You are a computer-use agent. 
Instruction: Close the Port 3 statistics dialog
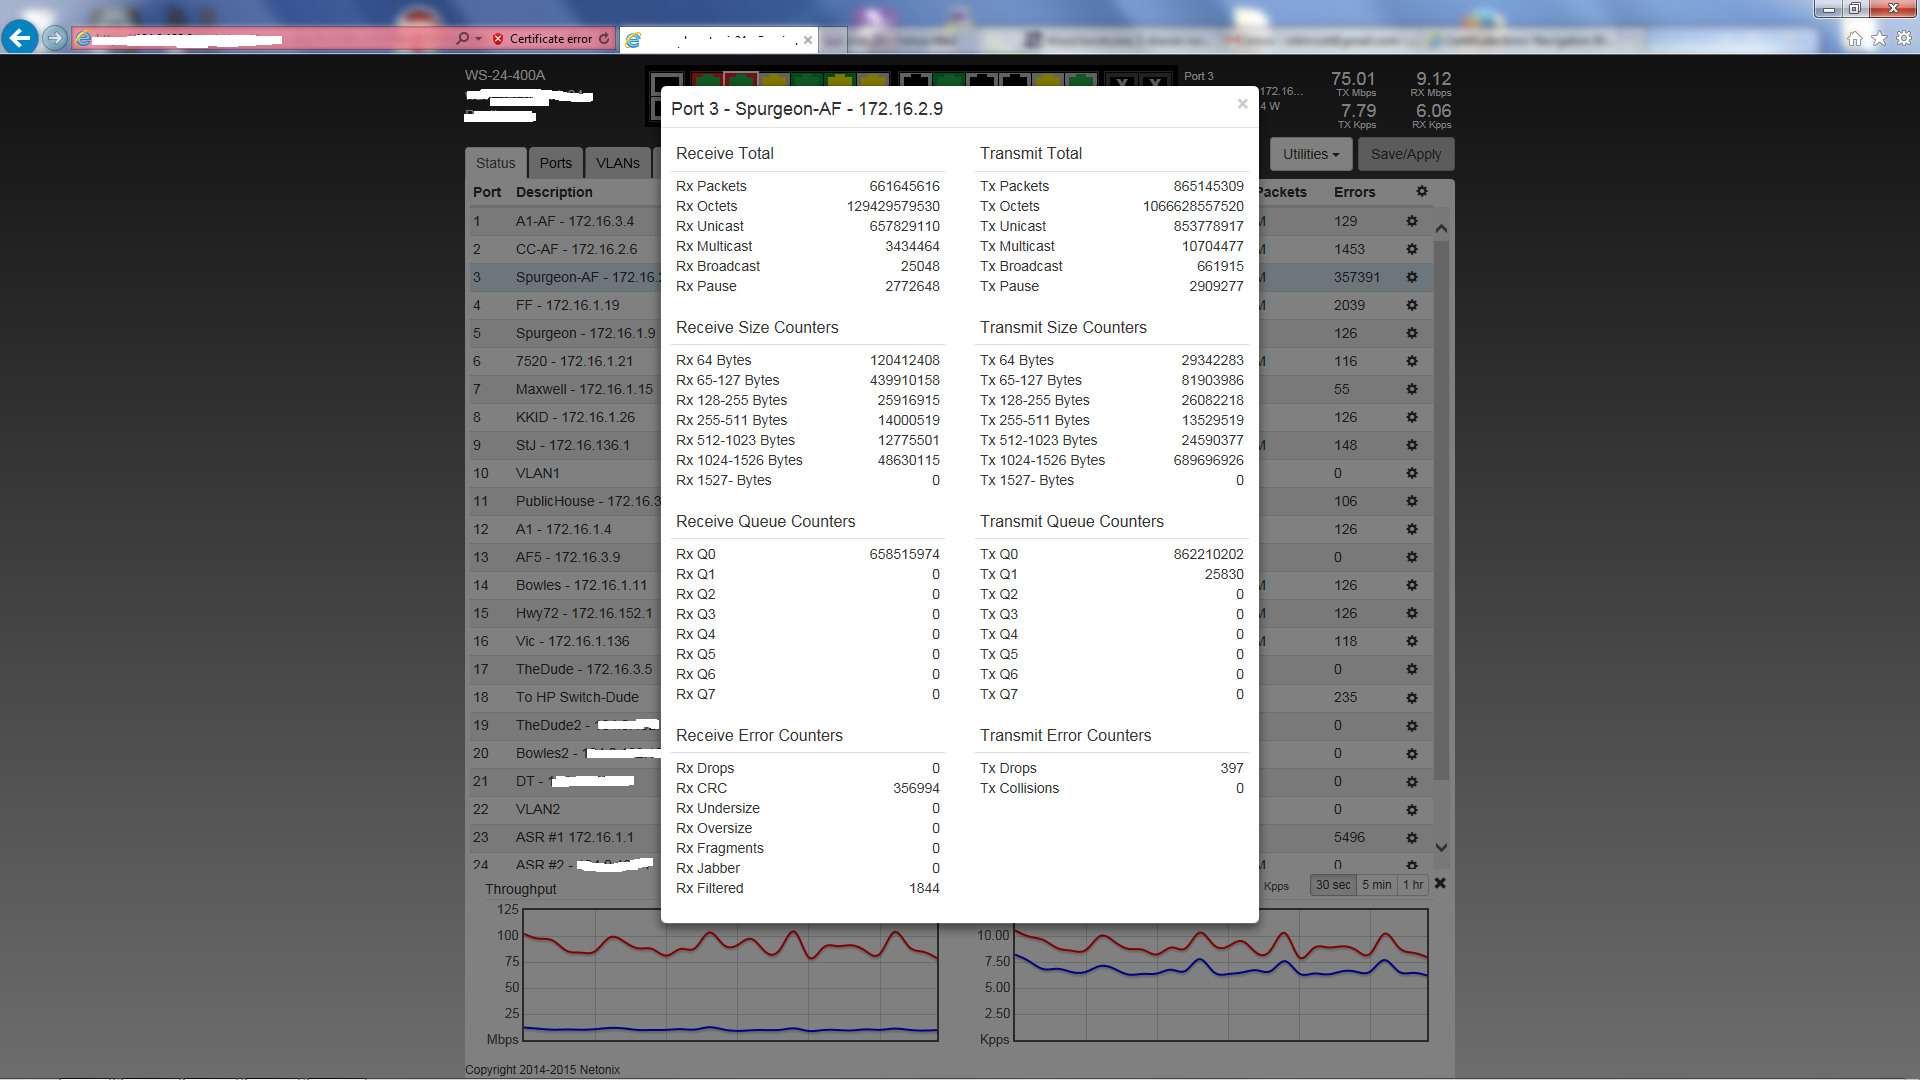point(1242,104)
